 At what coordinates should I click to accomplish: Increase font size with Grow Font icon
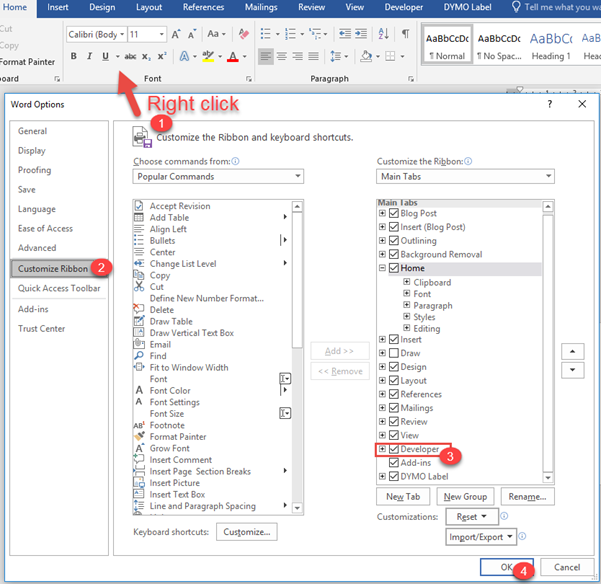(x=176, y=34)
